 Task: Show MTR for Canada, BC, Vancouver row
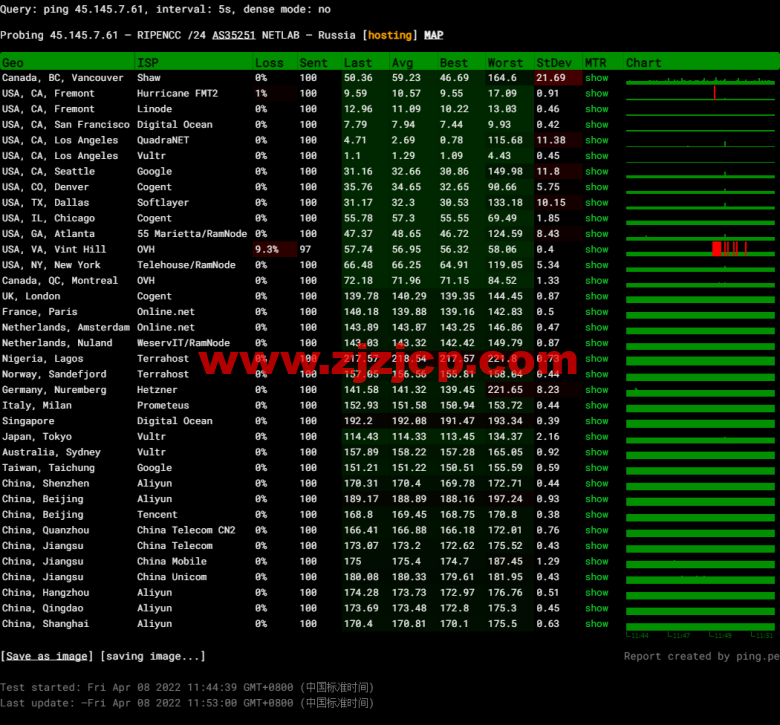(x=596, y=78)
